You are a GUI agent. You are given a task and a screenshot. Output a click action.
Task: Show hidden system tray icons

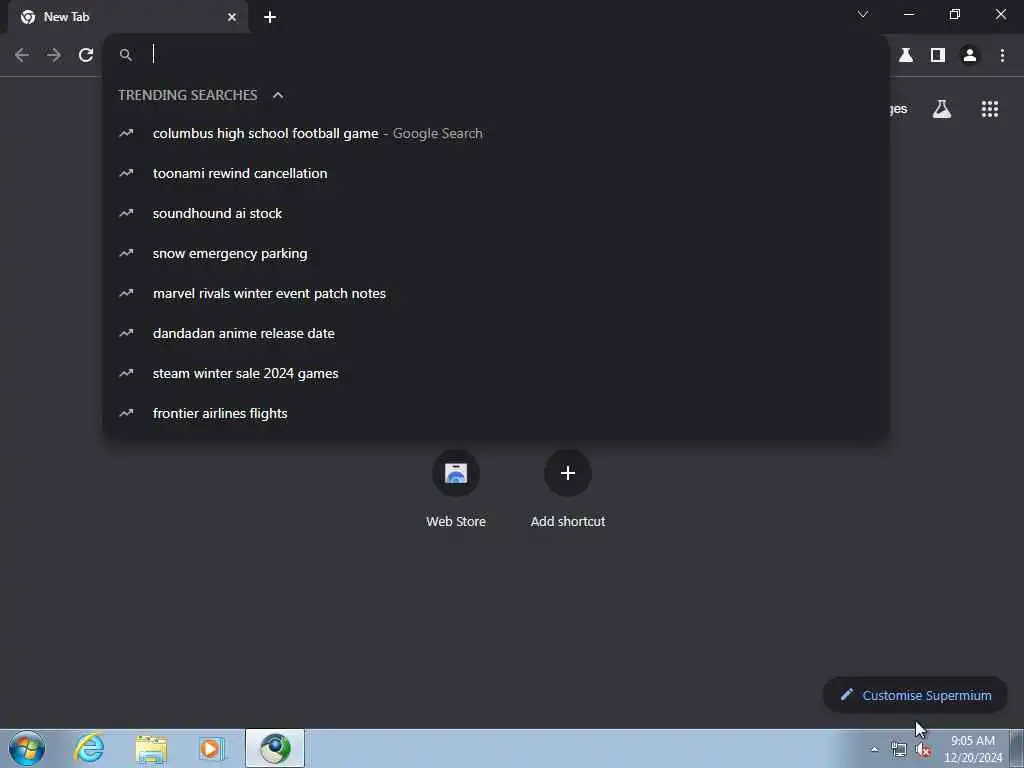pos(874,750)
